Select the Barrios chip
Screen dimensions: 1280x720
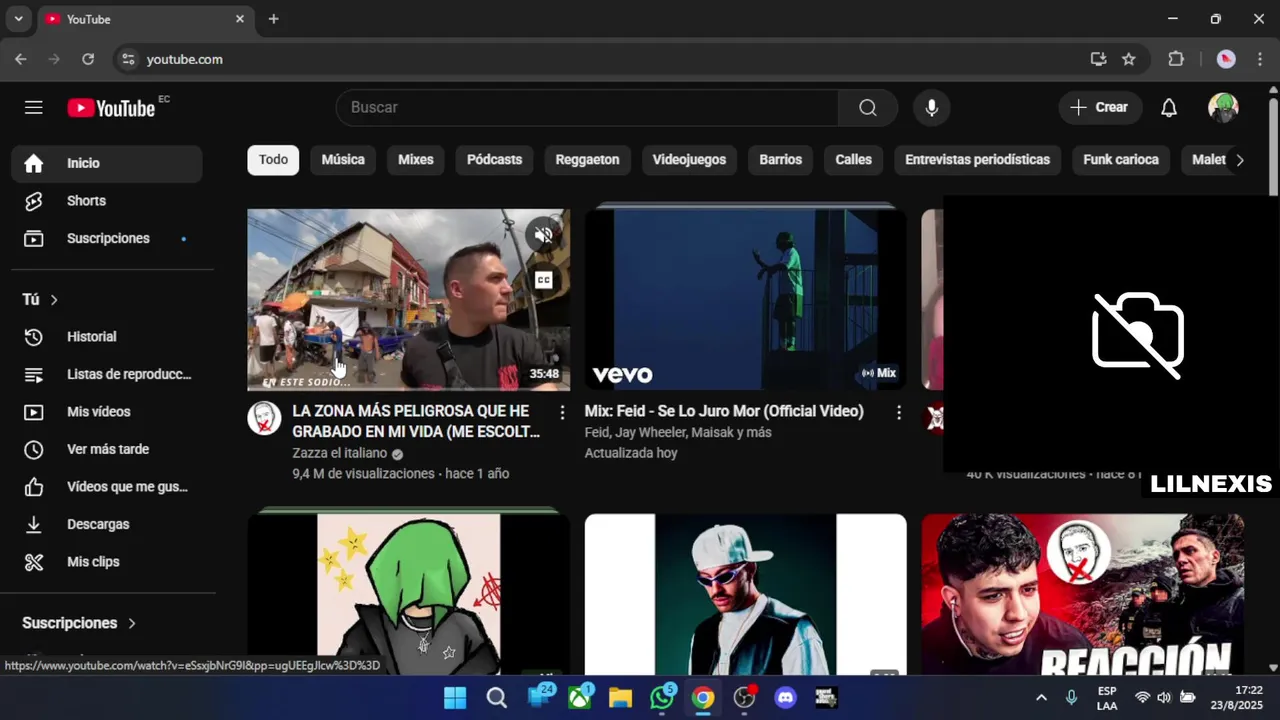(781, 160)
